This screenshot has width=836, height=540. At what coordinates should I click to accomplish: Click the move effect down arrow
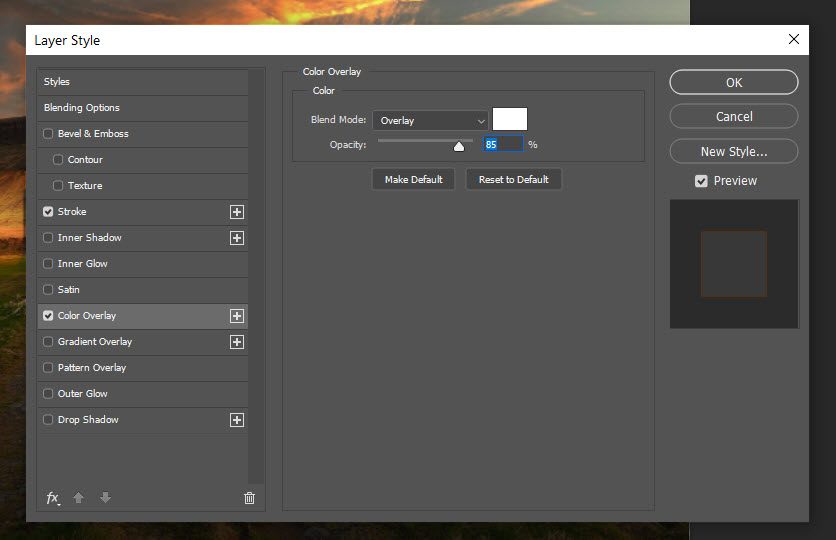point(106,498)
